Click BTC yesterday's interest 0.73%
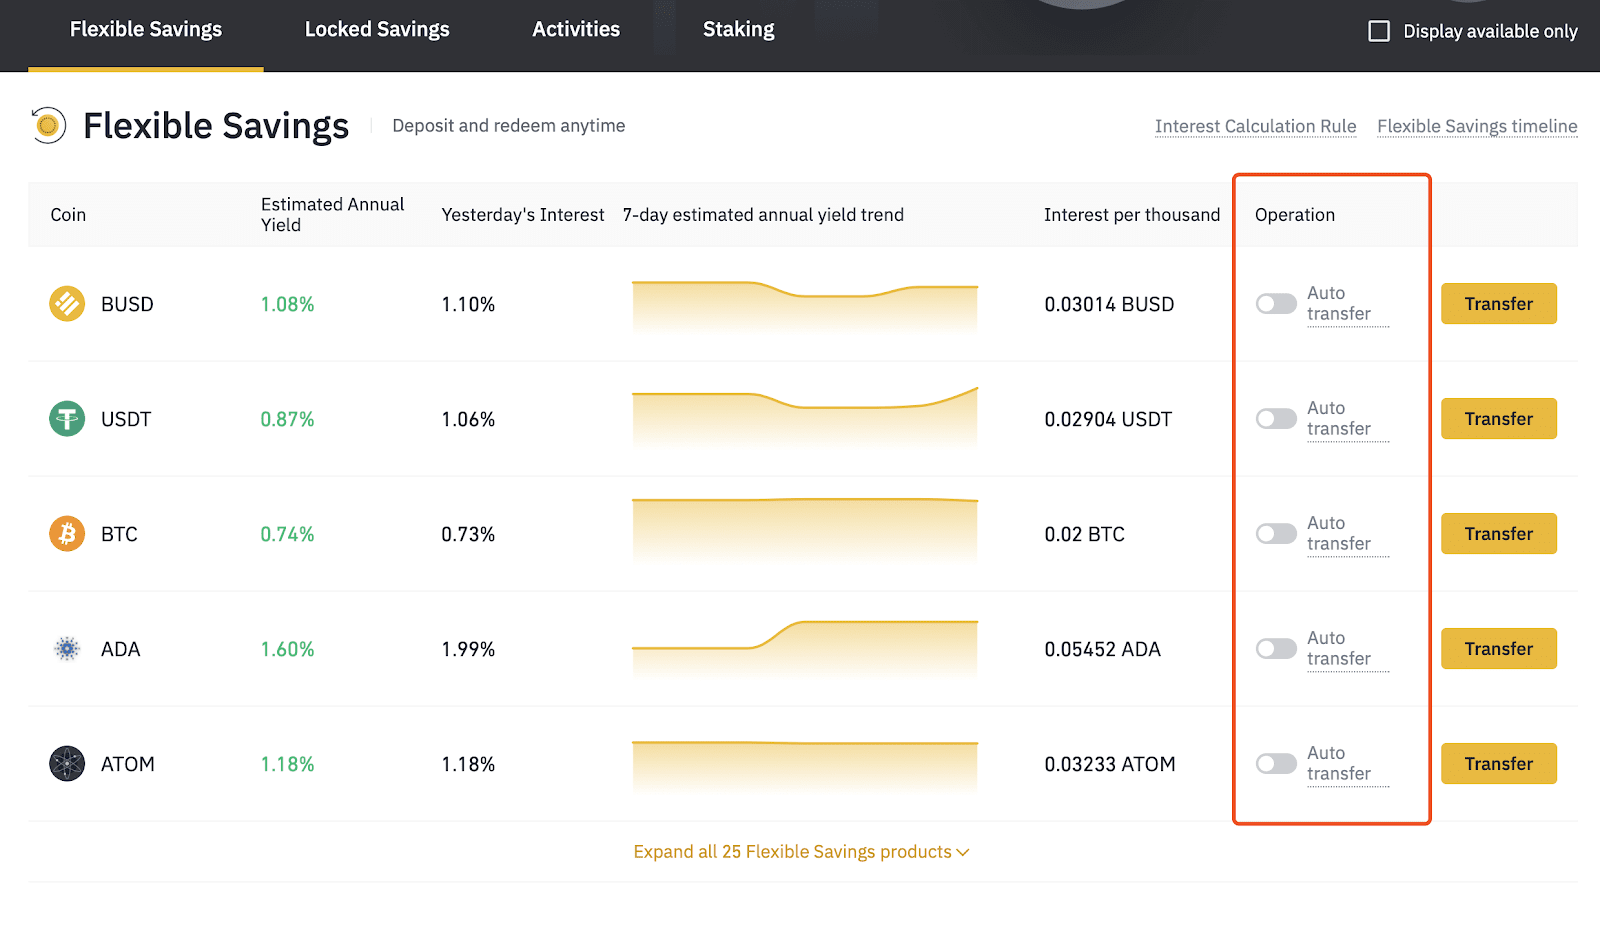This screenshot has height=947, width=1600. click(468, 534)
